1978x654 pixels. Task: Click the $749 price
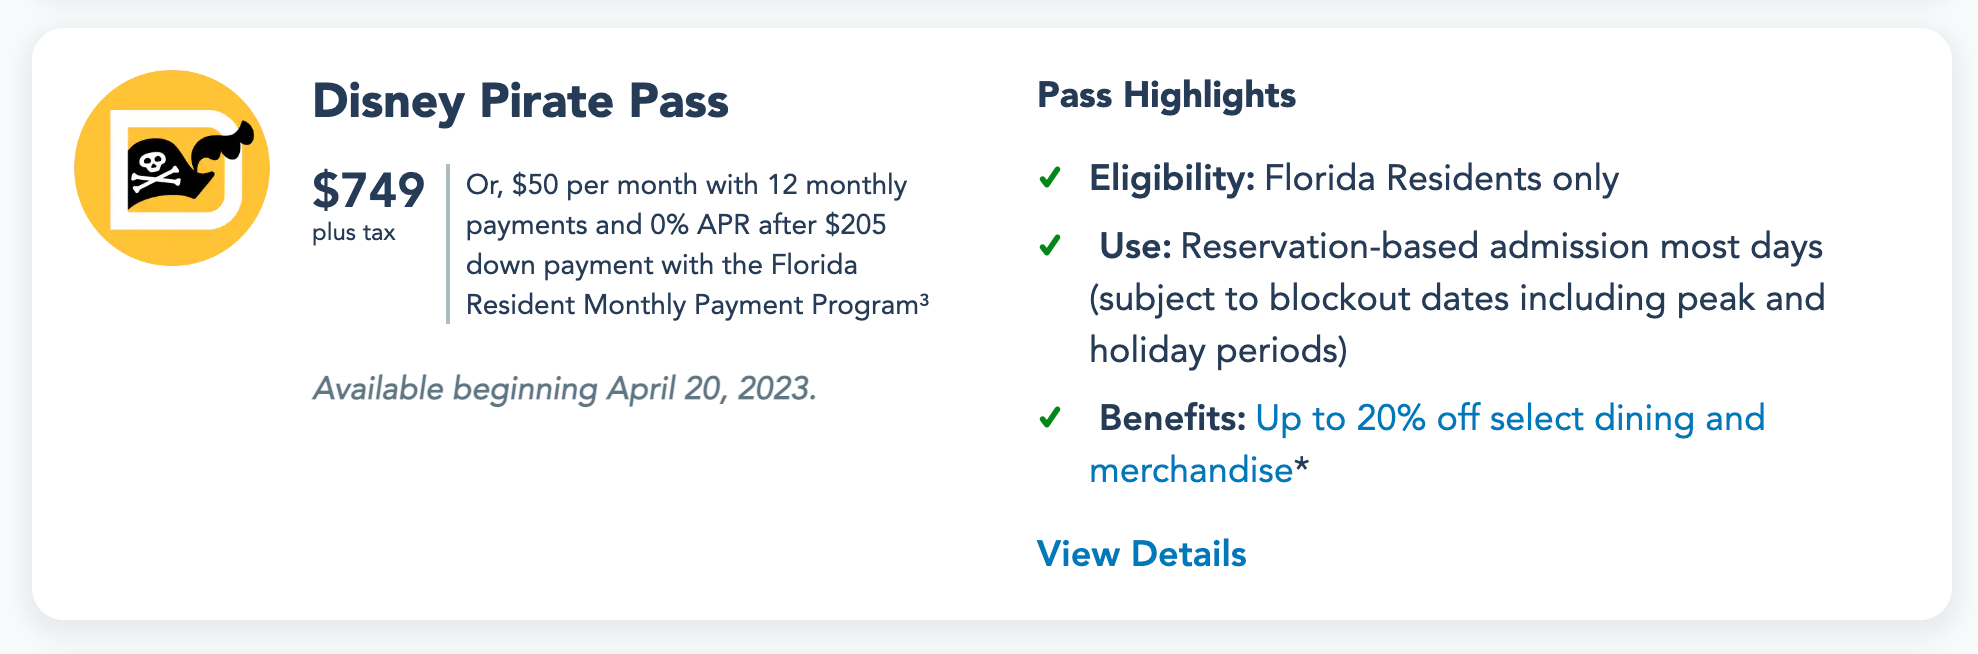click(368, 190)
